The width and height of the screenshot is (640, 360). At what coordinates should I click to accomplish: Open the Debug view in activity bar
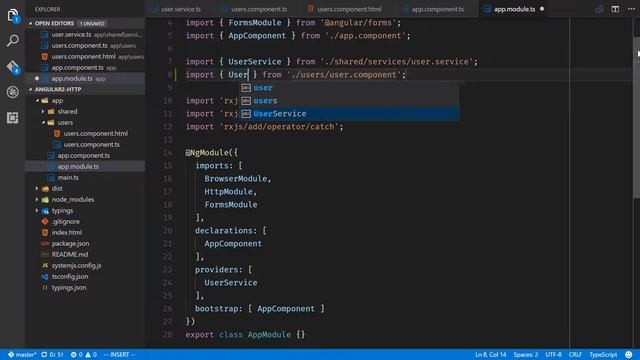point(13,92)
